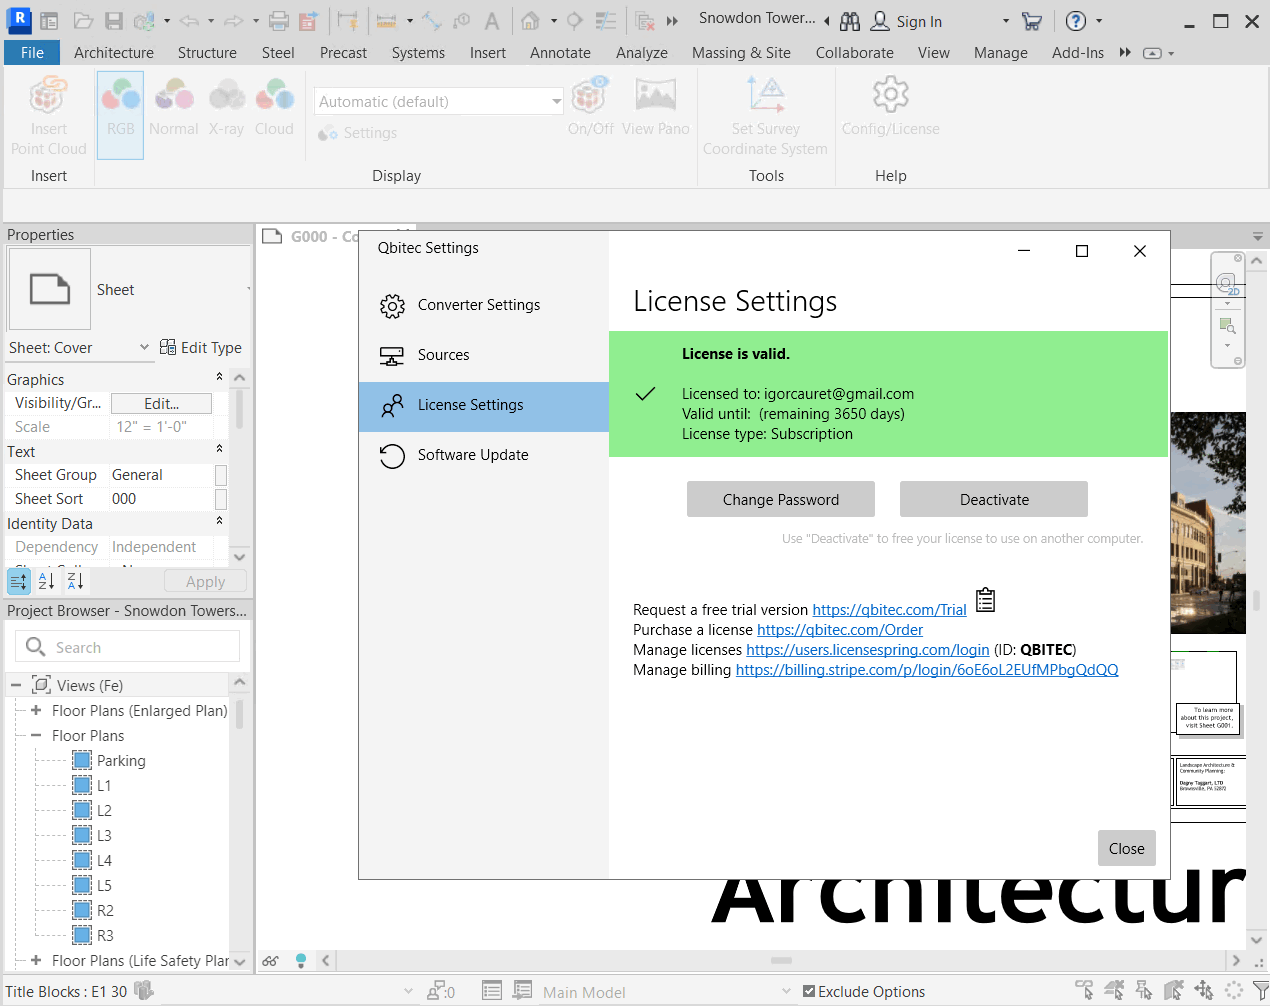Expand Floor Plans (Life Safety Plan) node
1270x1006 pixels.
click(x=36, y=961)
